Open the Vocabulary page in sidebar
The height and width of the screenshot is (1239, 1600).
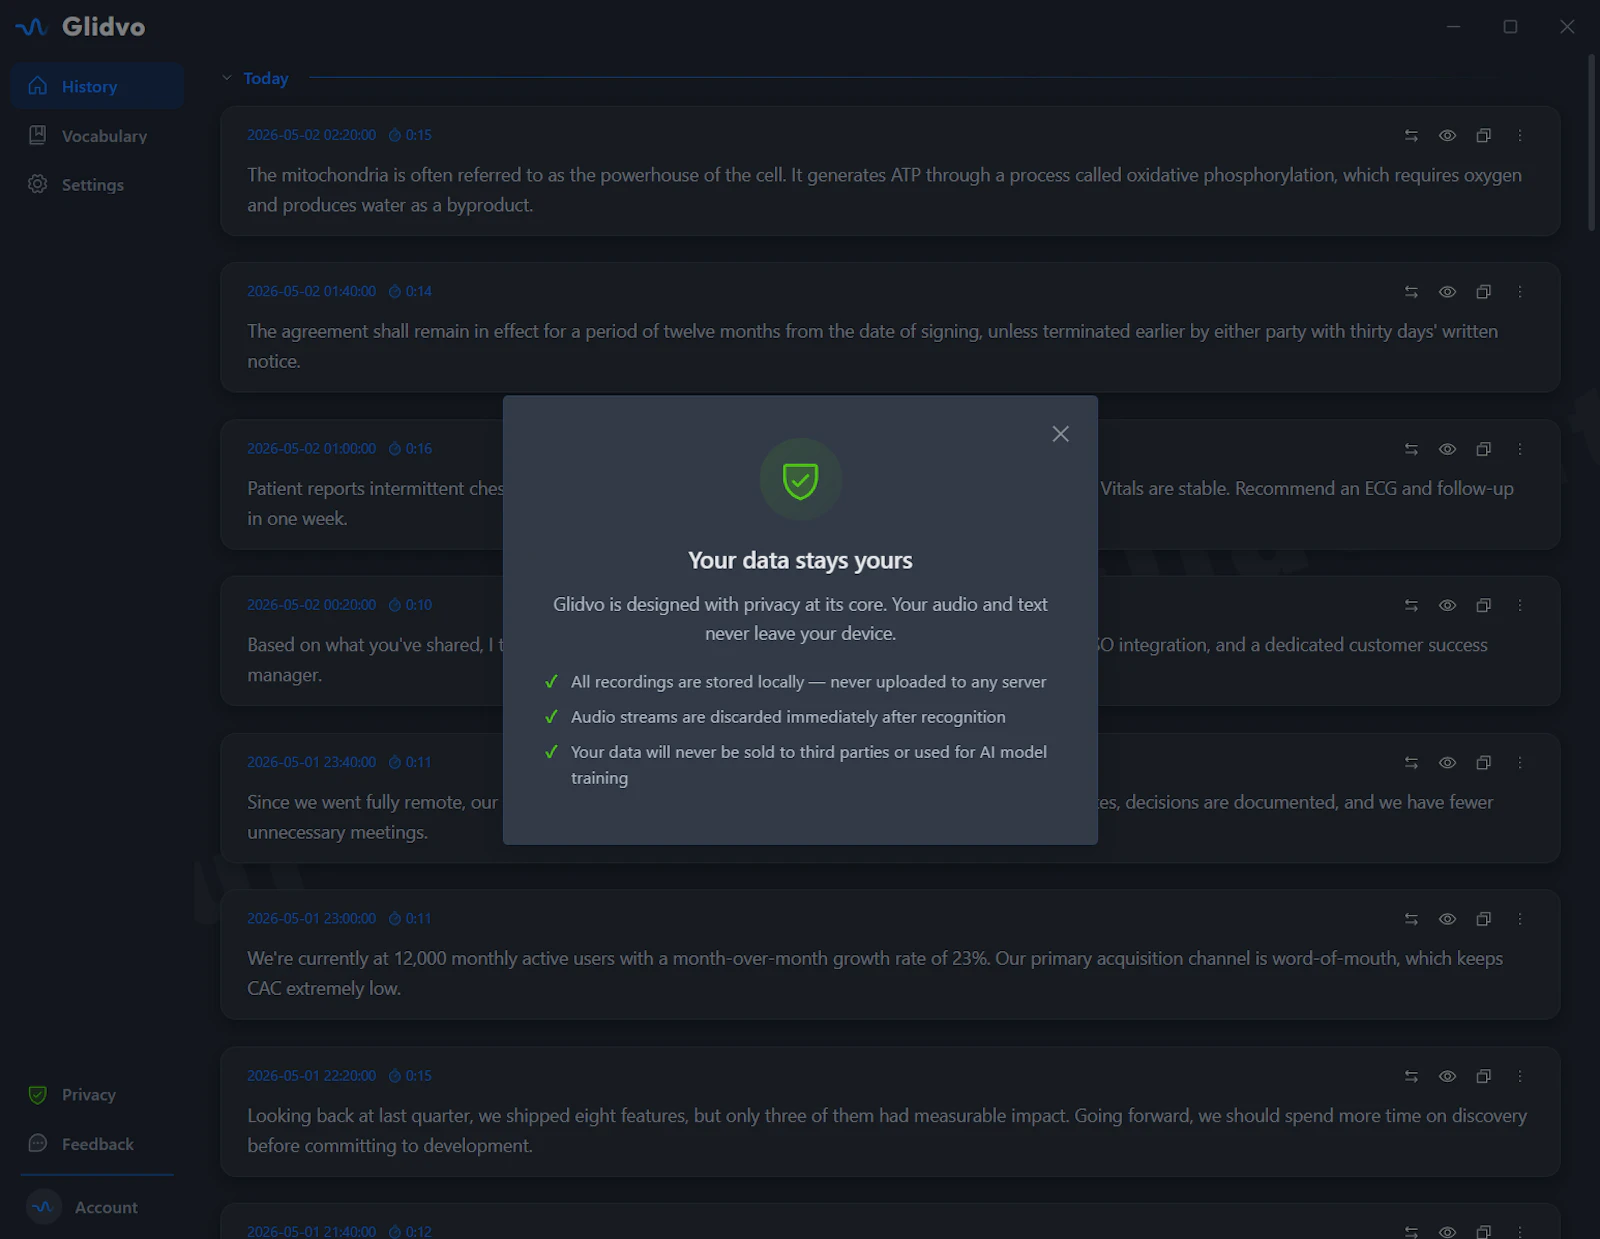[x=97, y=135]
